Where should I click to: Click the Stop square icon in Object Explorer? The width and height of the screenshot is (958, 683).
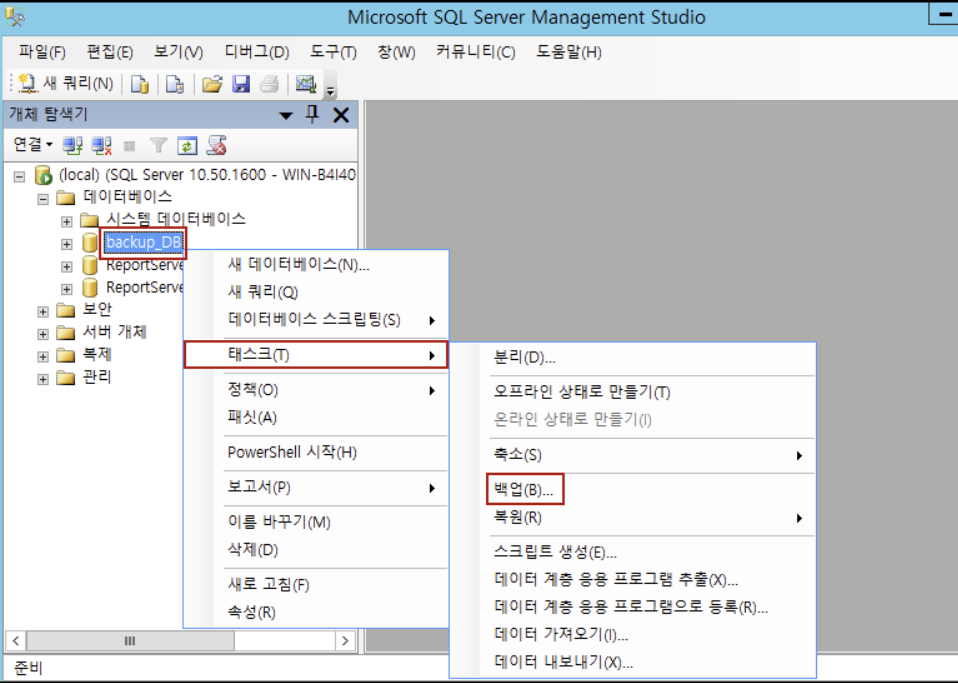pyautogui.click(x=130, y=146)
